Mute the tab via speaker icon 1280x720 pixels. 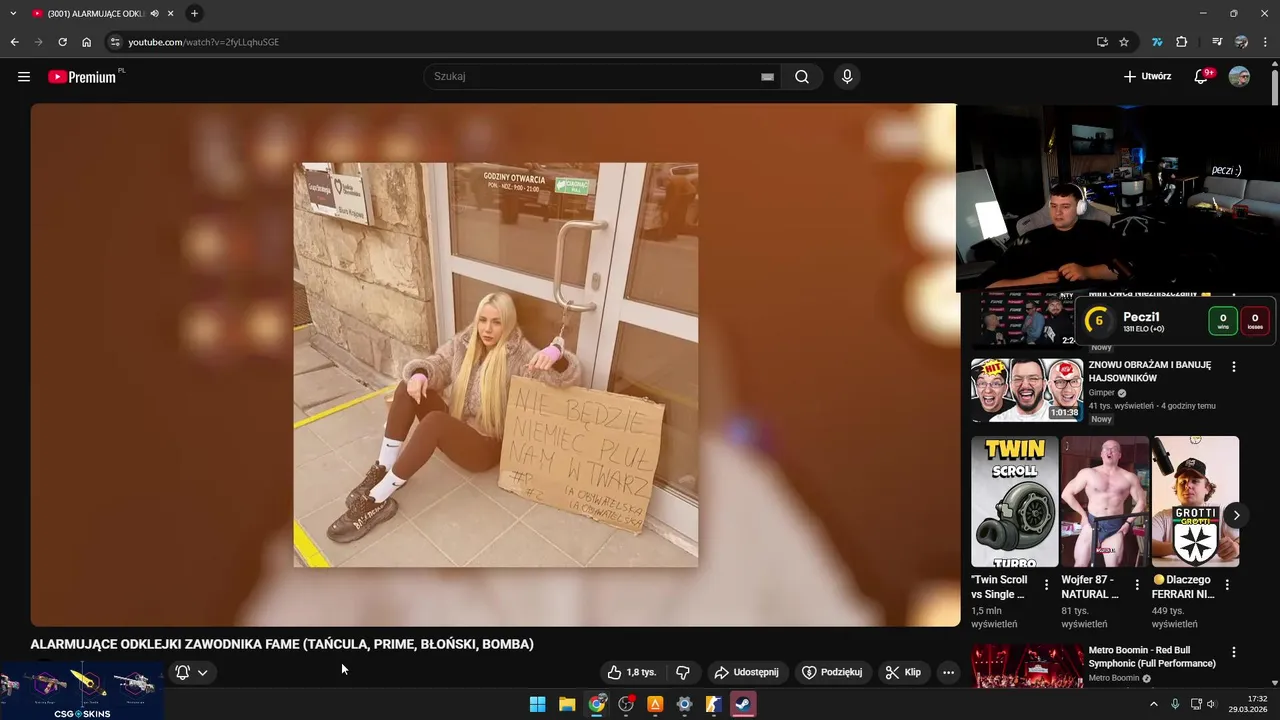point(155,13)
